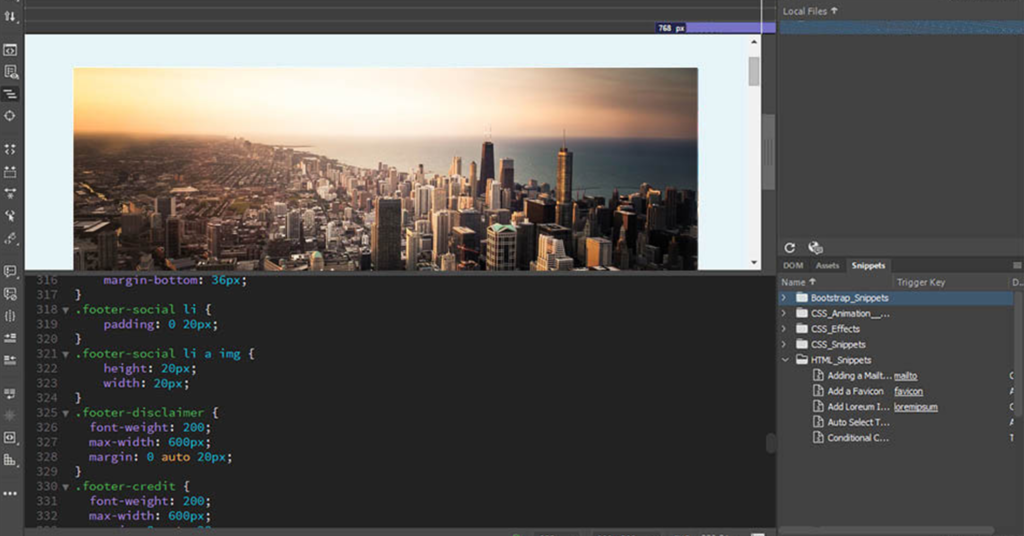Click the snippet file icon beside Conditional C...

(818, 438)
